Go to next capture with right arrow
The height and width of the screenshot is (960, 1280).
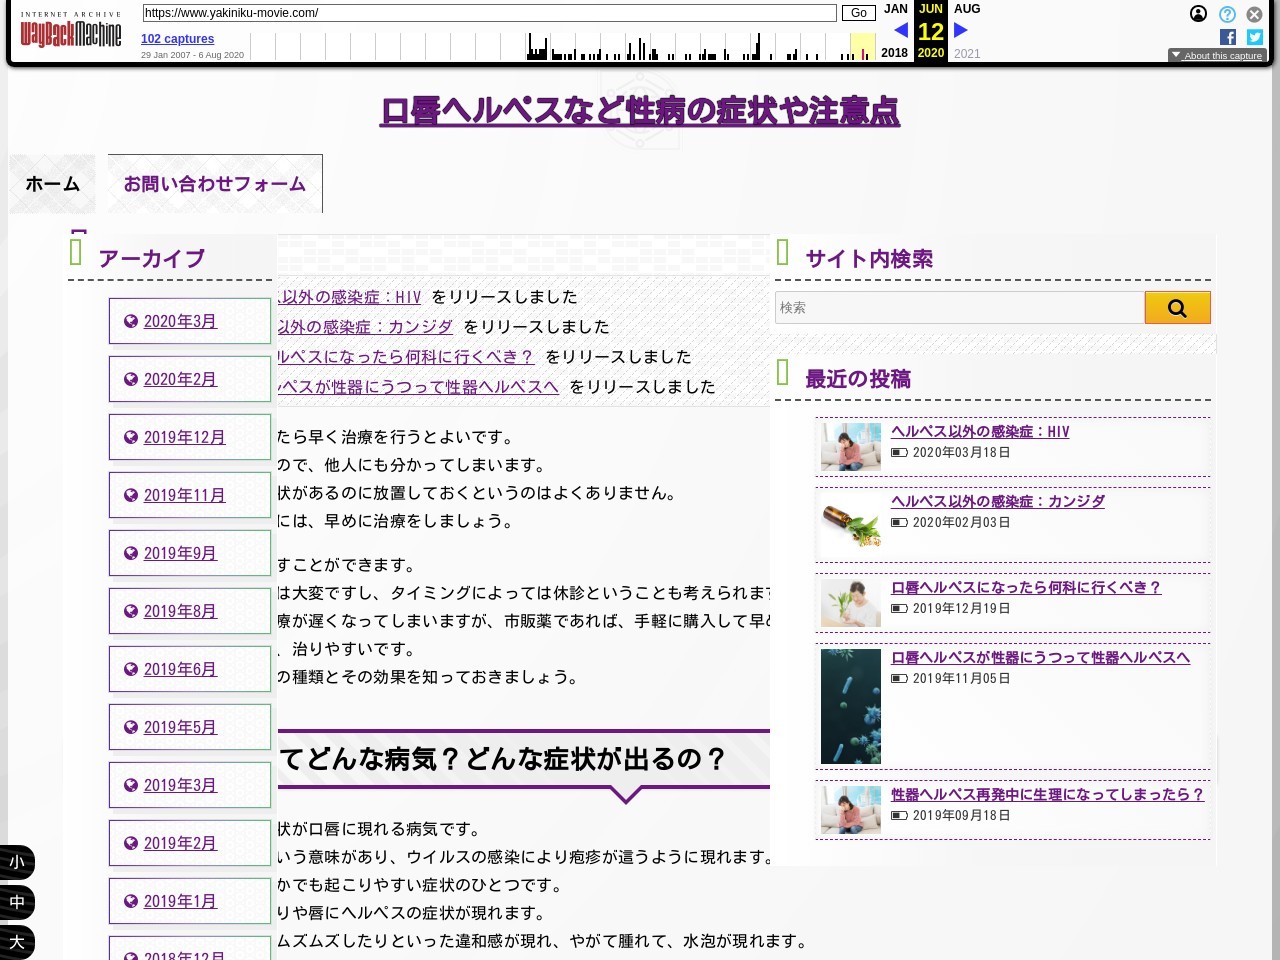point(961,30)
